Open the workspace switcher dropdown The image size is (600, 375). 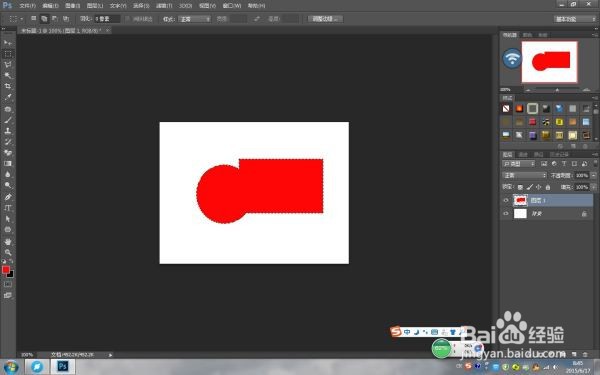tap(575, 19)
